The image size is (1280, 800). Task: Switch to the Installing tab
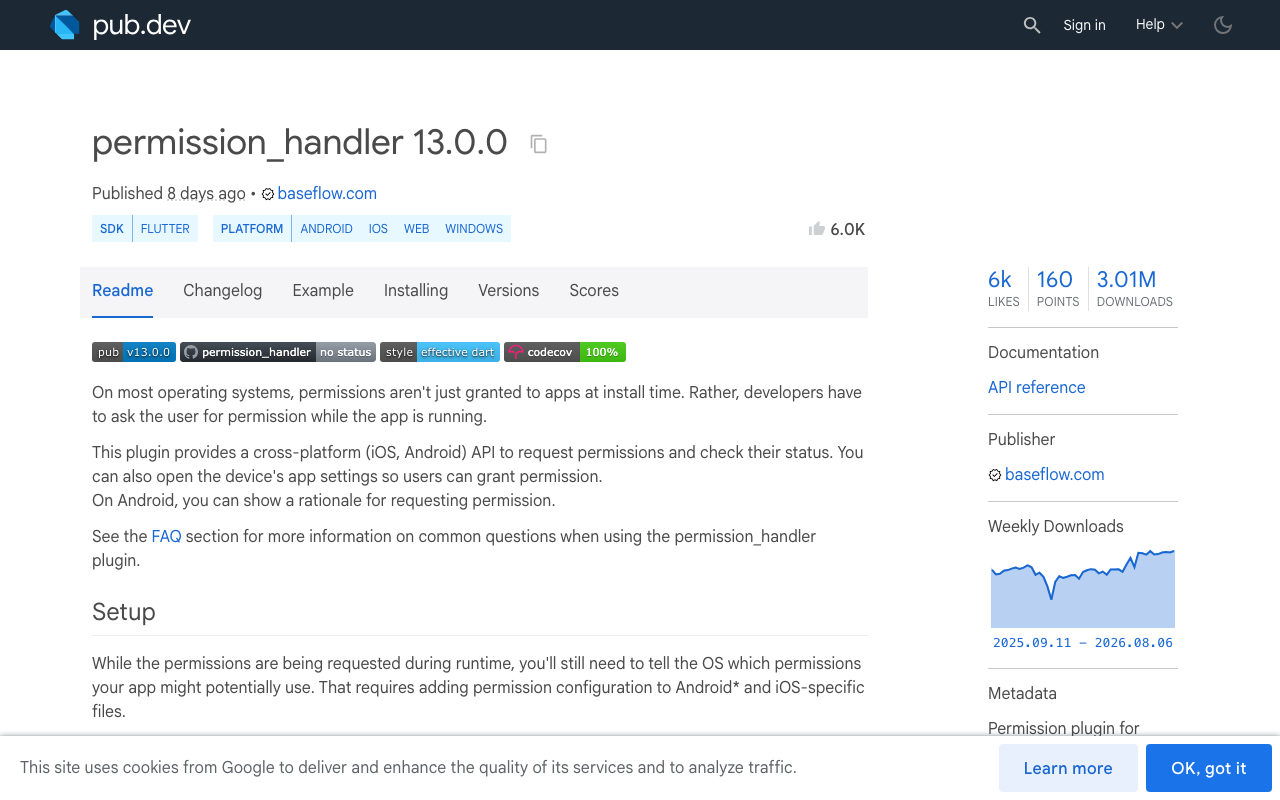[416, 291]
